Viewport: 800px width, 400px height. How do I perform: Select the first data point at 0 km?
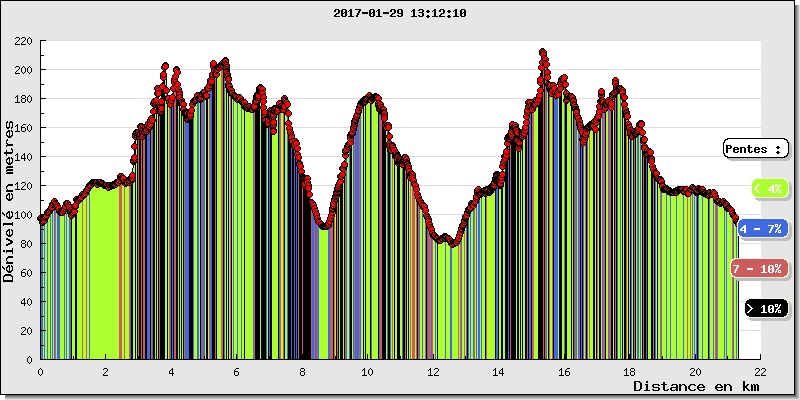click(41, 219)
